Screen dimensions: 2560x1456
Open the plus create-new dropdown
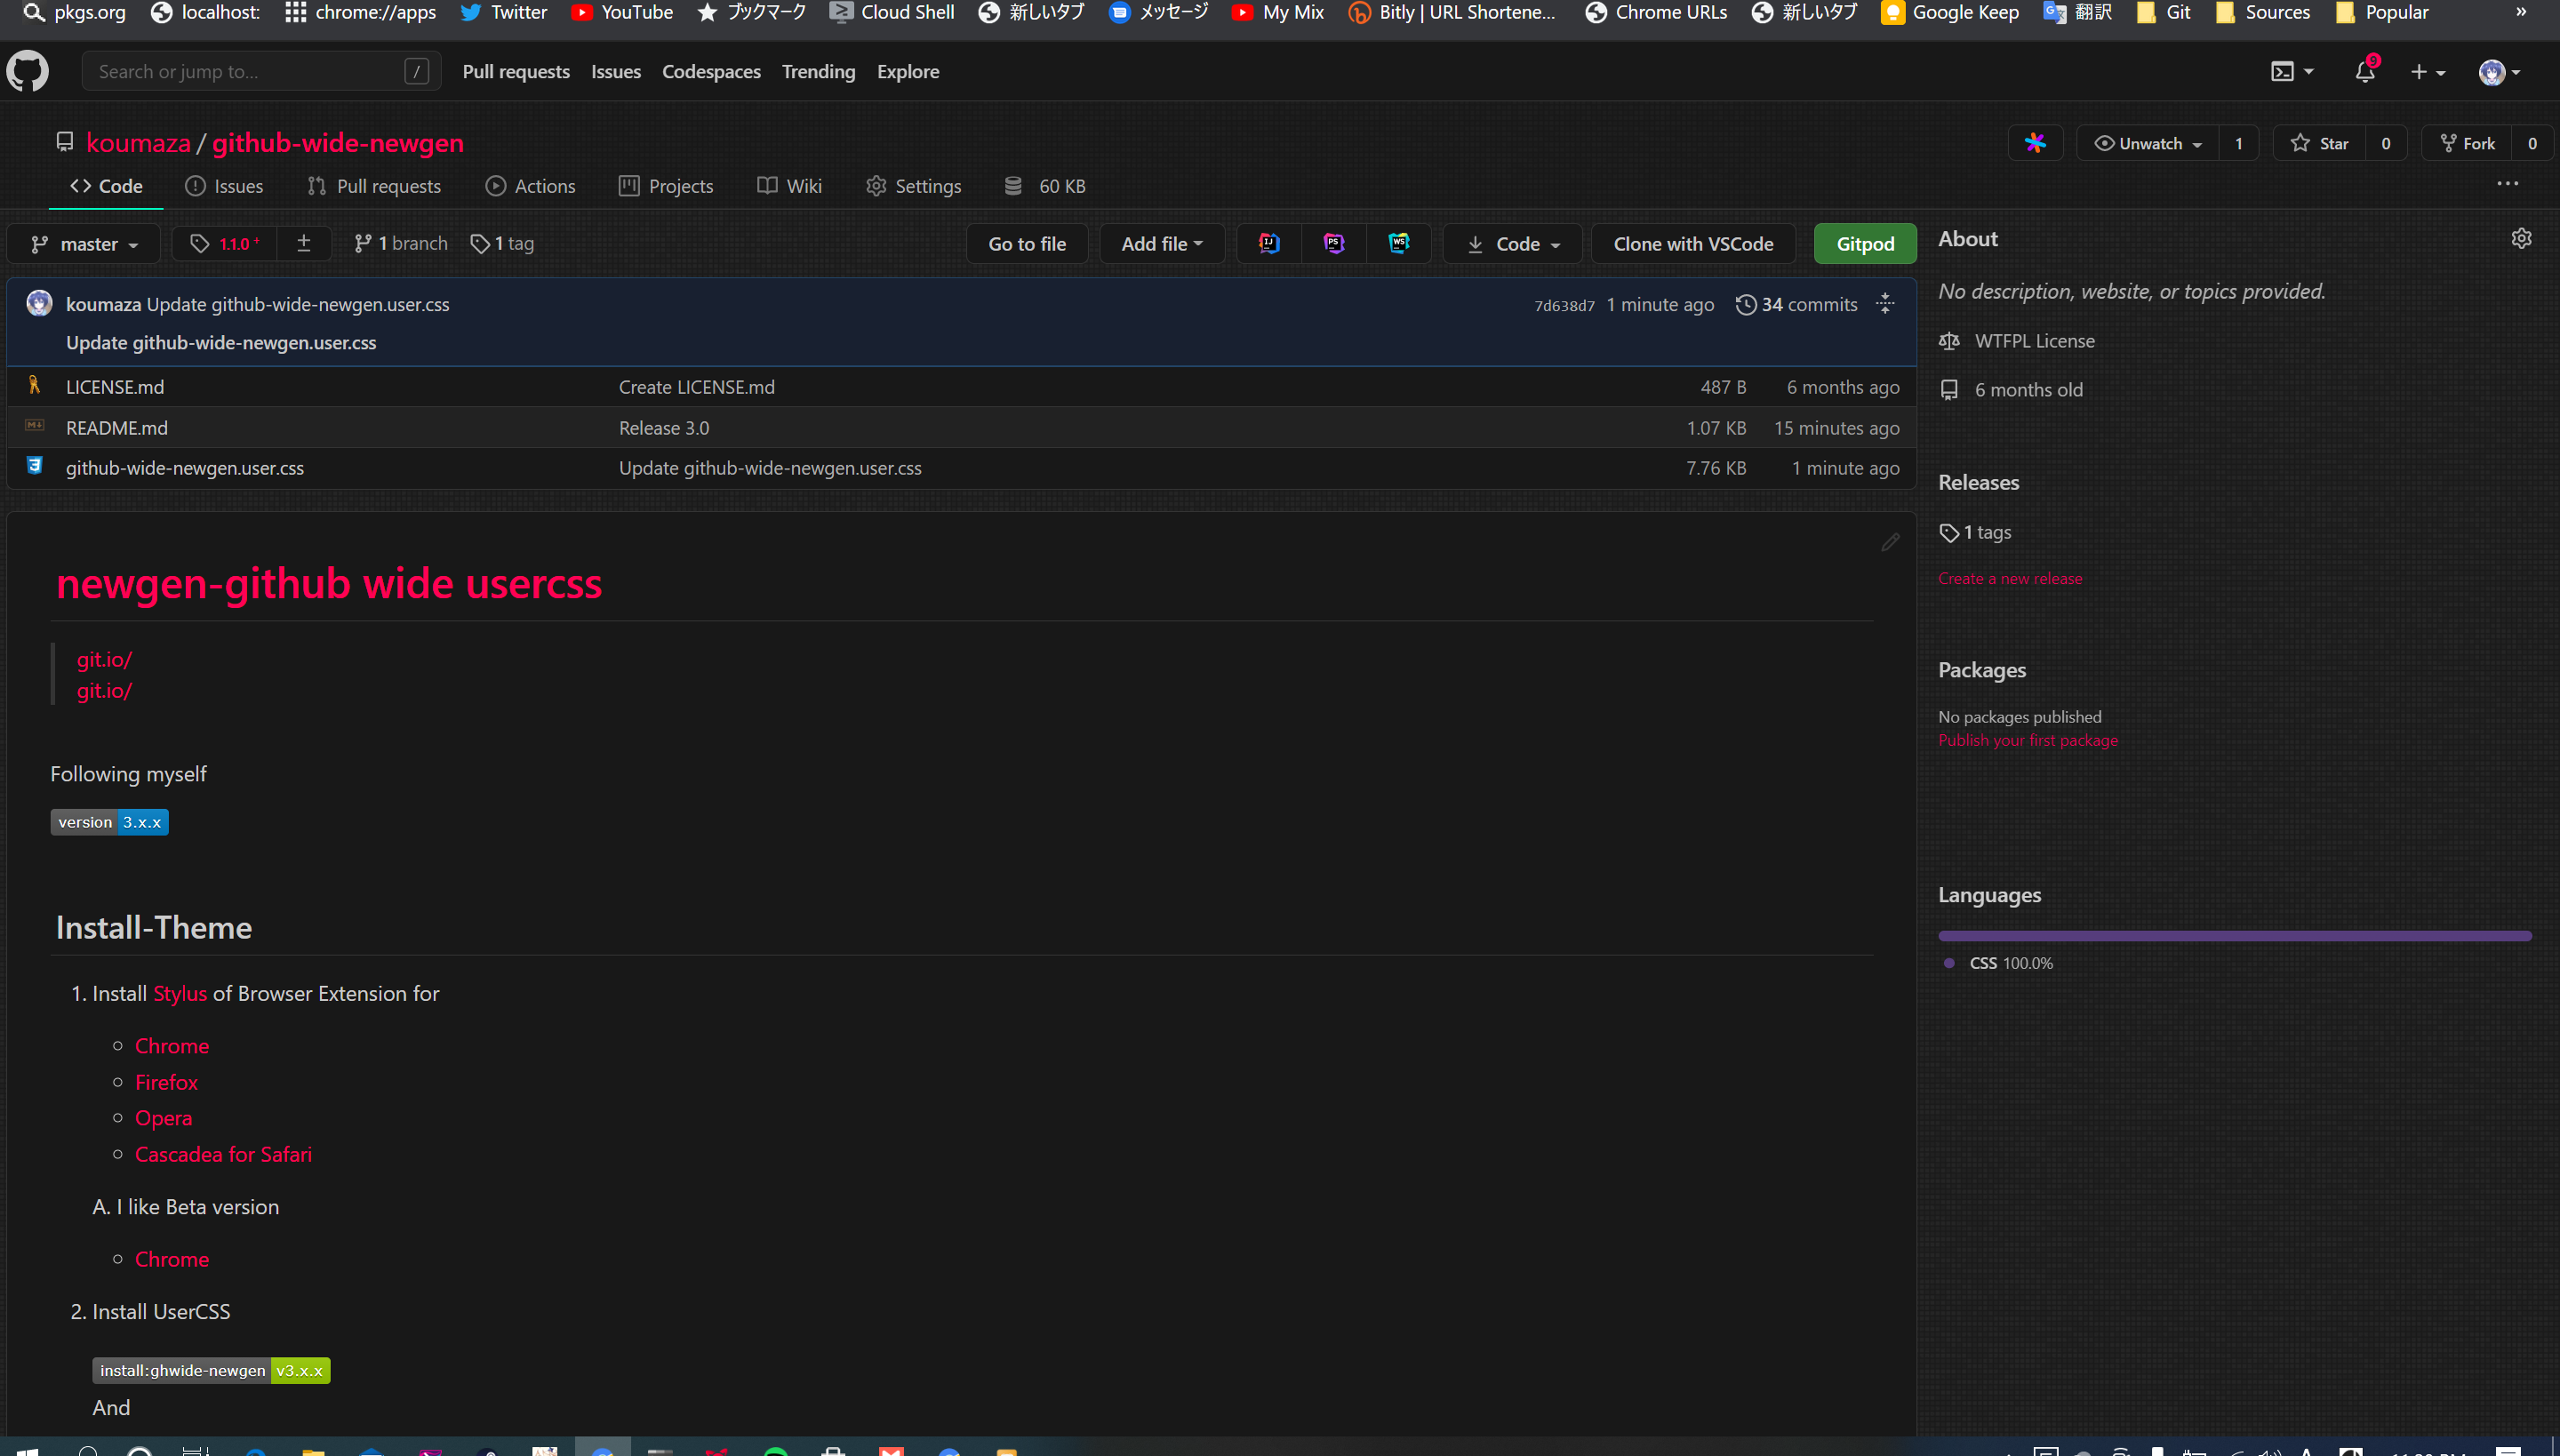pos(2428,71)
